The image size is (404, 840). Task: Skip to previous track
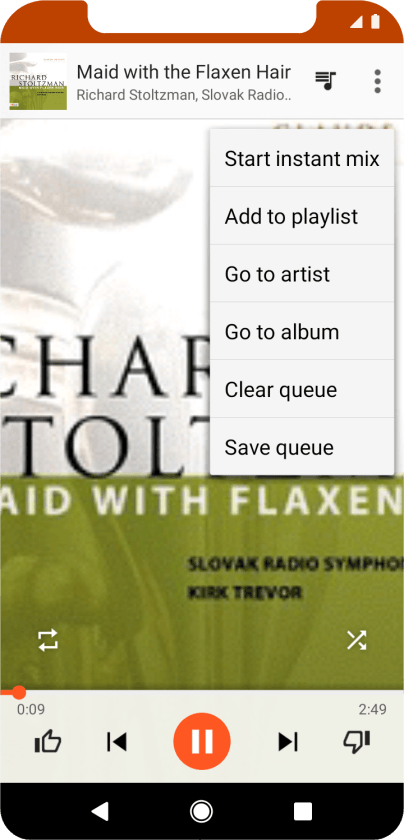(116, 741)
